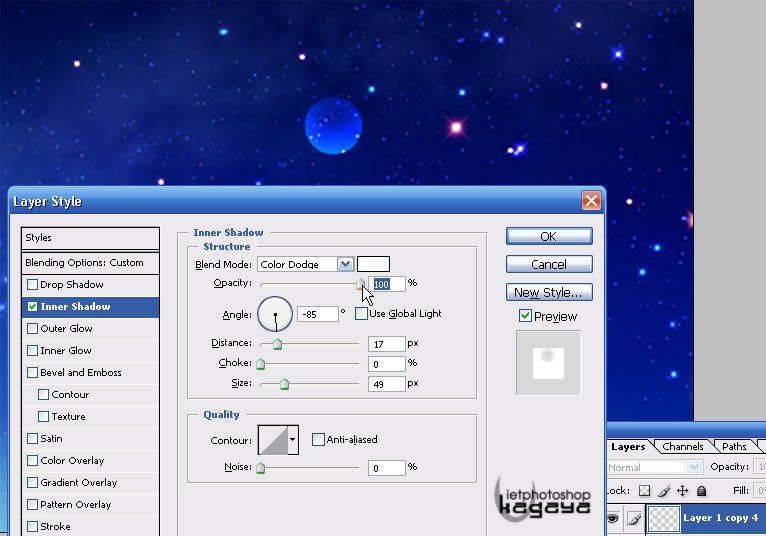Screen dimensions: 766x536
Task: Uncheck the Preview checkbox
Action: tap(525, 316)
